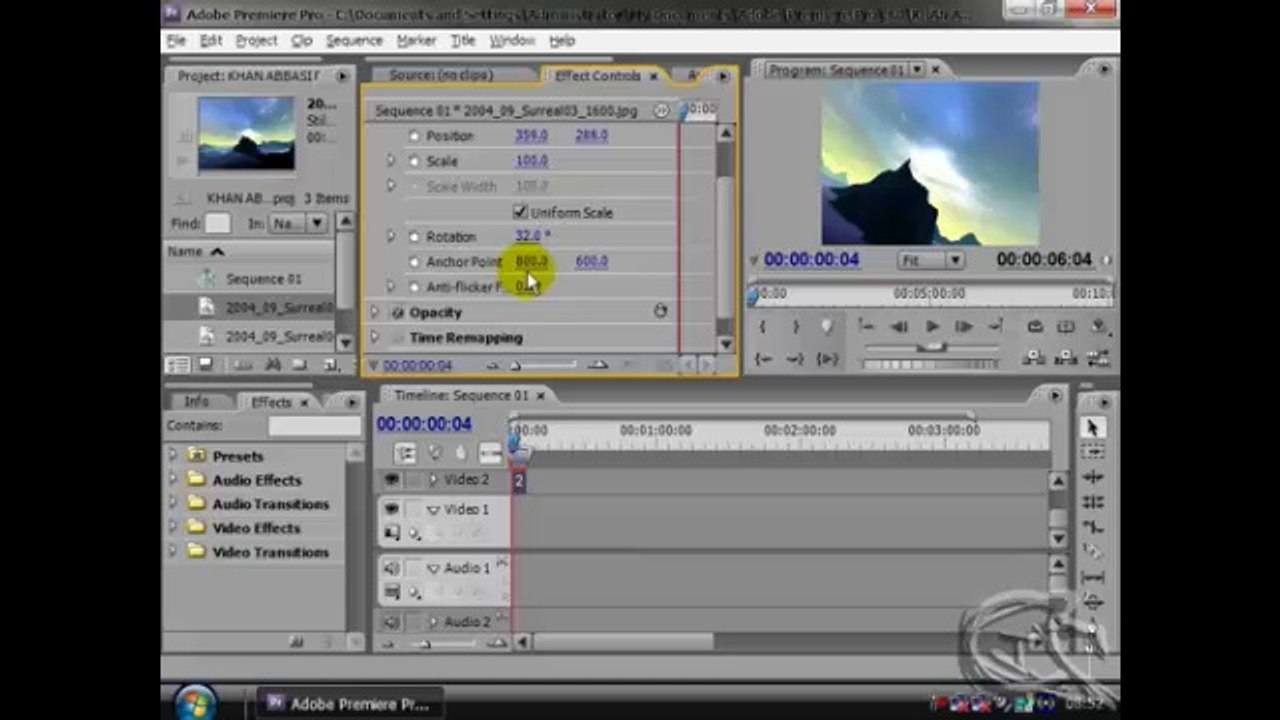
Task: Uncheck the Uniform Scale checkbox
Action: point(520,212)
